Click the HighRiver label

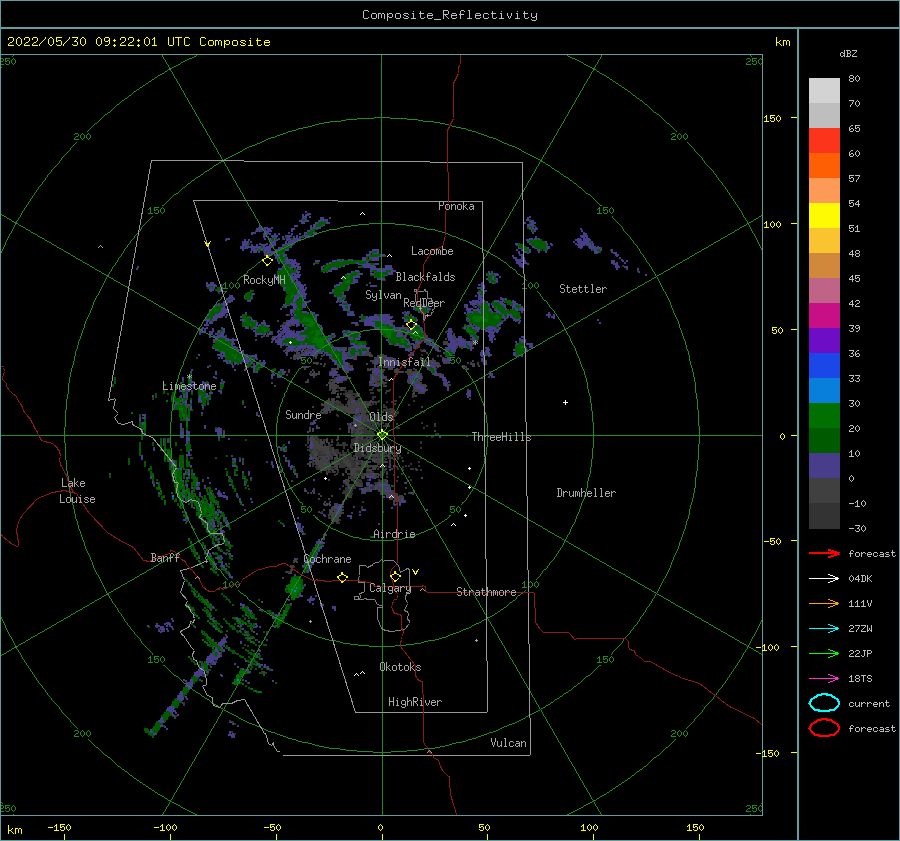(x=415, y=702)
